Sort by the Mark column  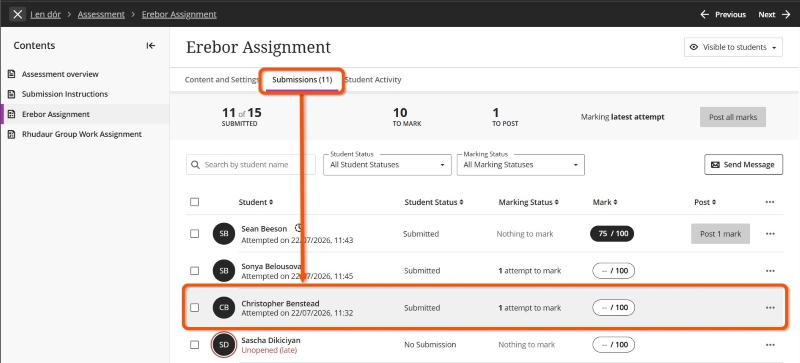pyautogui.click(x=605, y=202)
